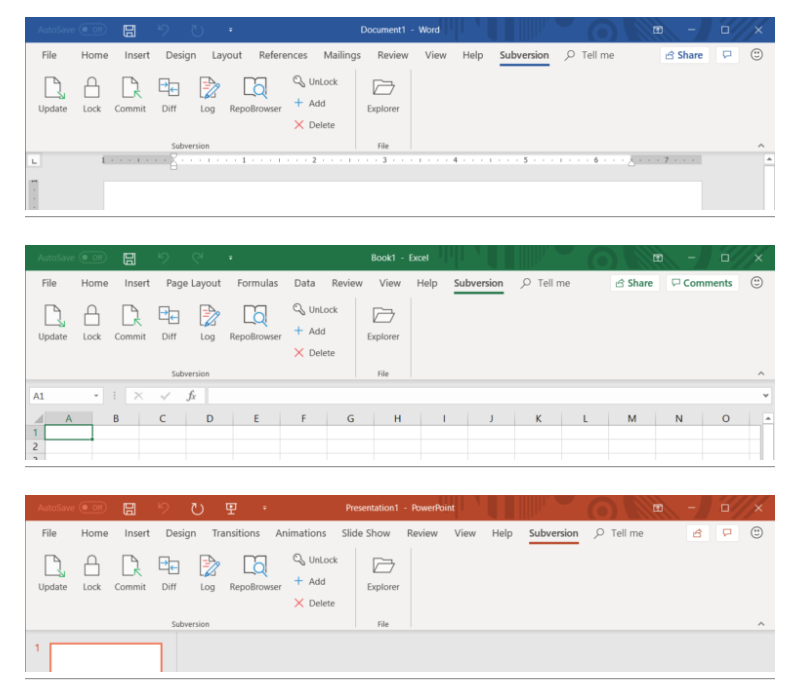Collapse the PowerPoint ribbon with the chevron
Image resolution: width=812 pixels, height=693 pixels.
click(761, 624)
